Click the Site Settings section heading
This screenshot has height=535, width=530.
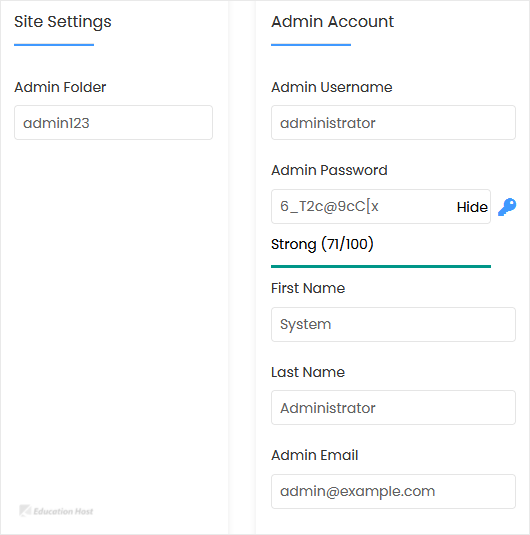(63, 22)
